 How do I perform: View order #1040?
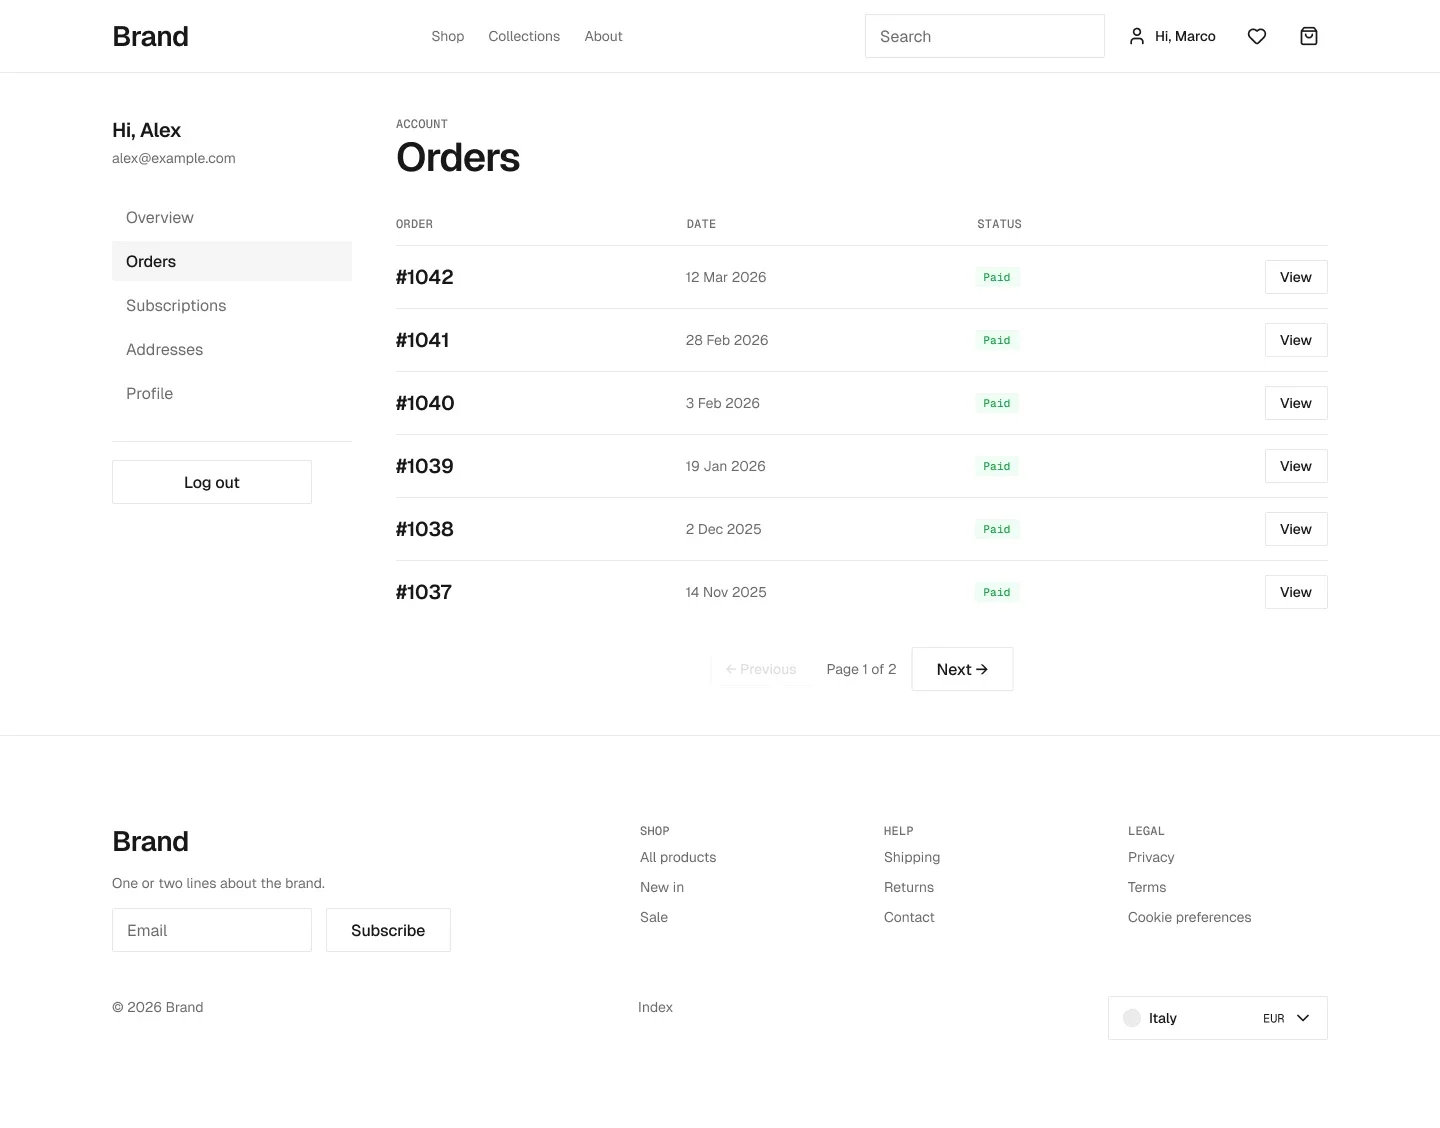[1296, 403]
